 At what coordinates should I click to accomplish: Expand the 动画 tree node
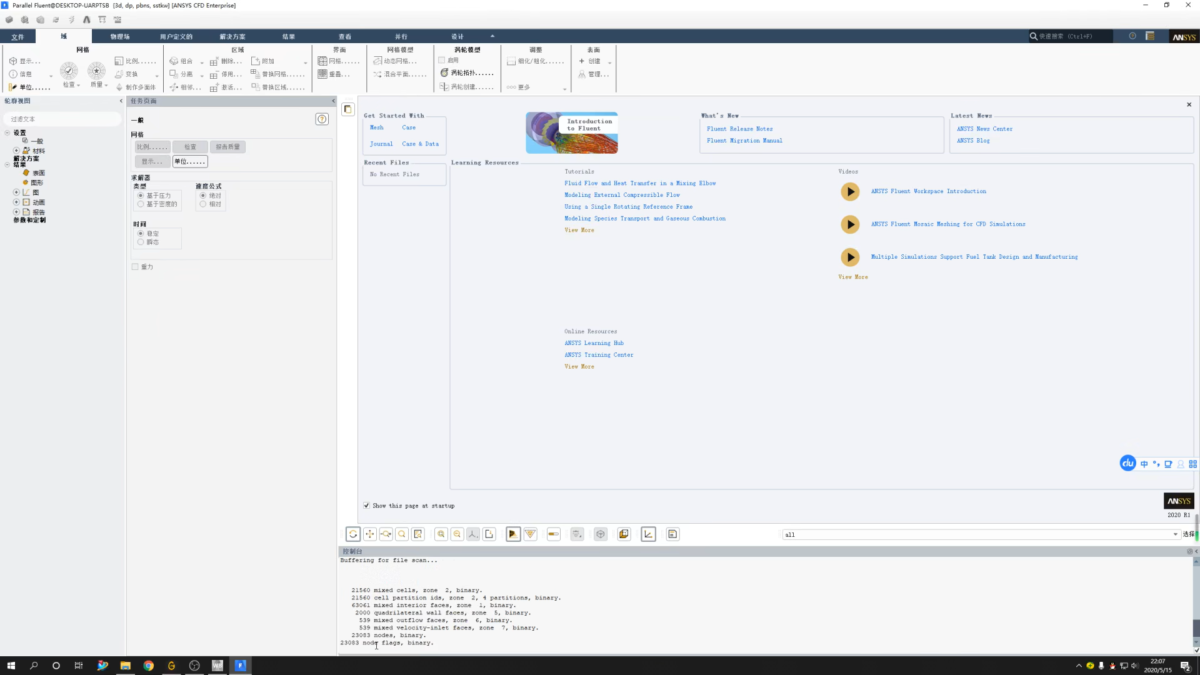[16, 202]
